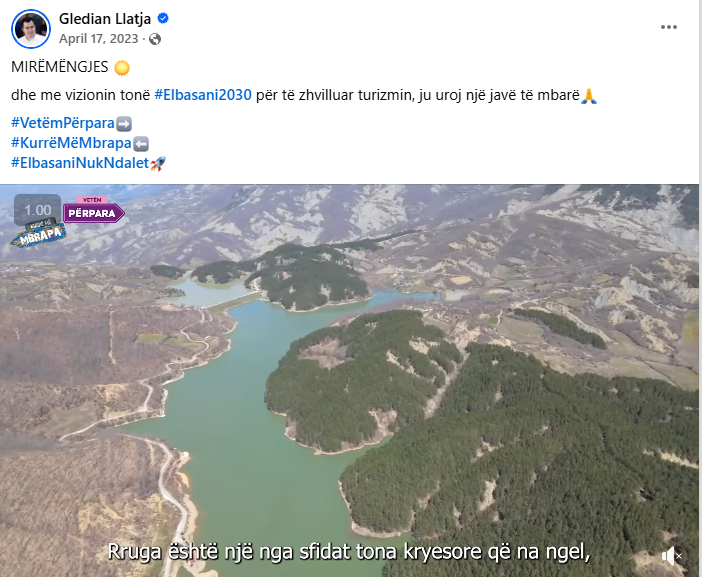Click the rocket emoji after ElbasaniNukNdalet

tap(158, 164)
